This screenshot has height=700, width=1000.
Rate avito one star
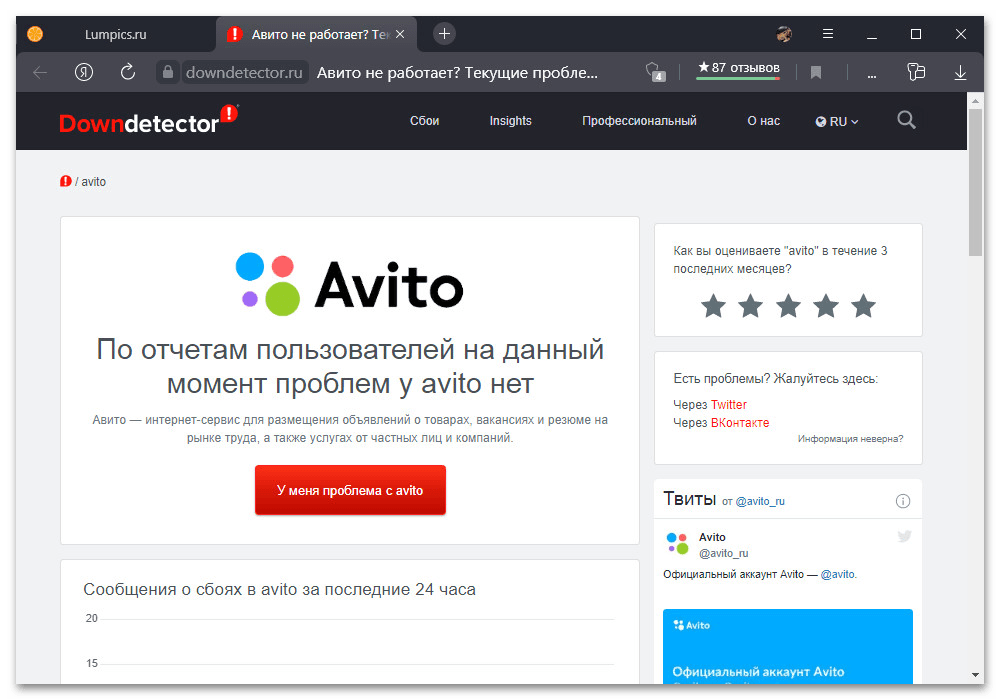point(713,306)
